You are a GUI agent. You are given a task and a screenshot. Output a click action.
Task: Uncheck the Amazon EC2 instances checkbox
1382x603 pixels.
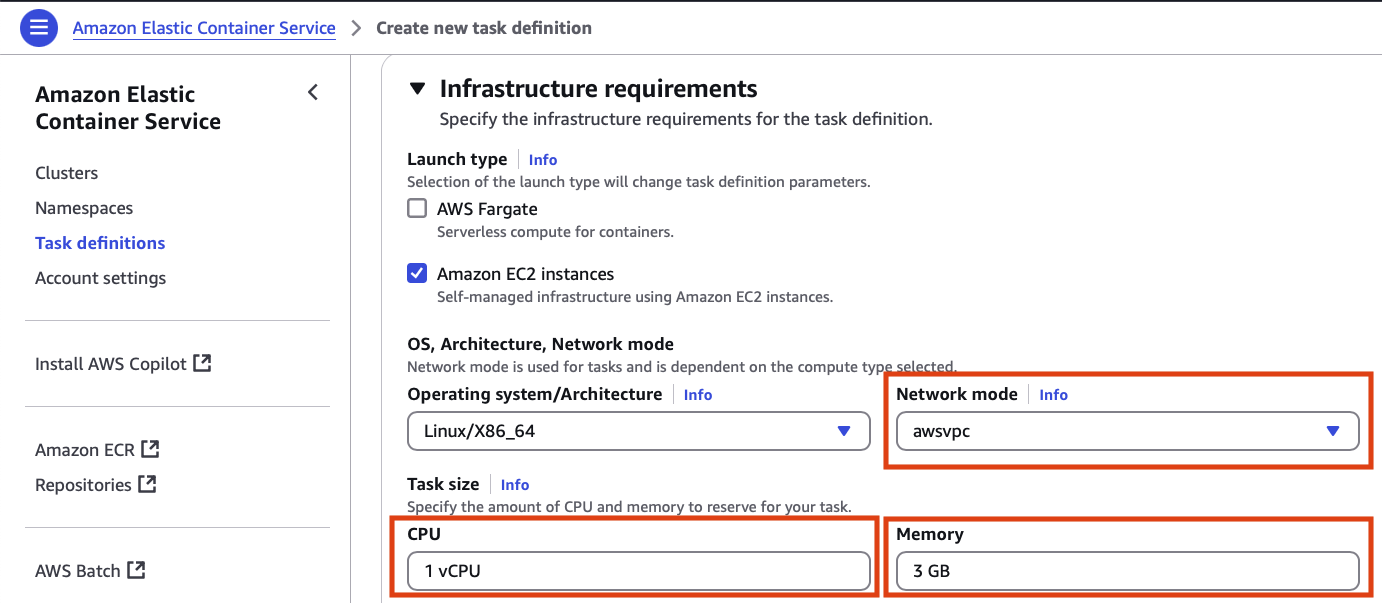click(x=417, y=273)
